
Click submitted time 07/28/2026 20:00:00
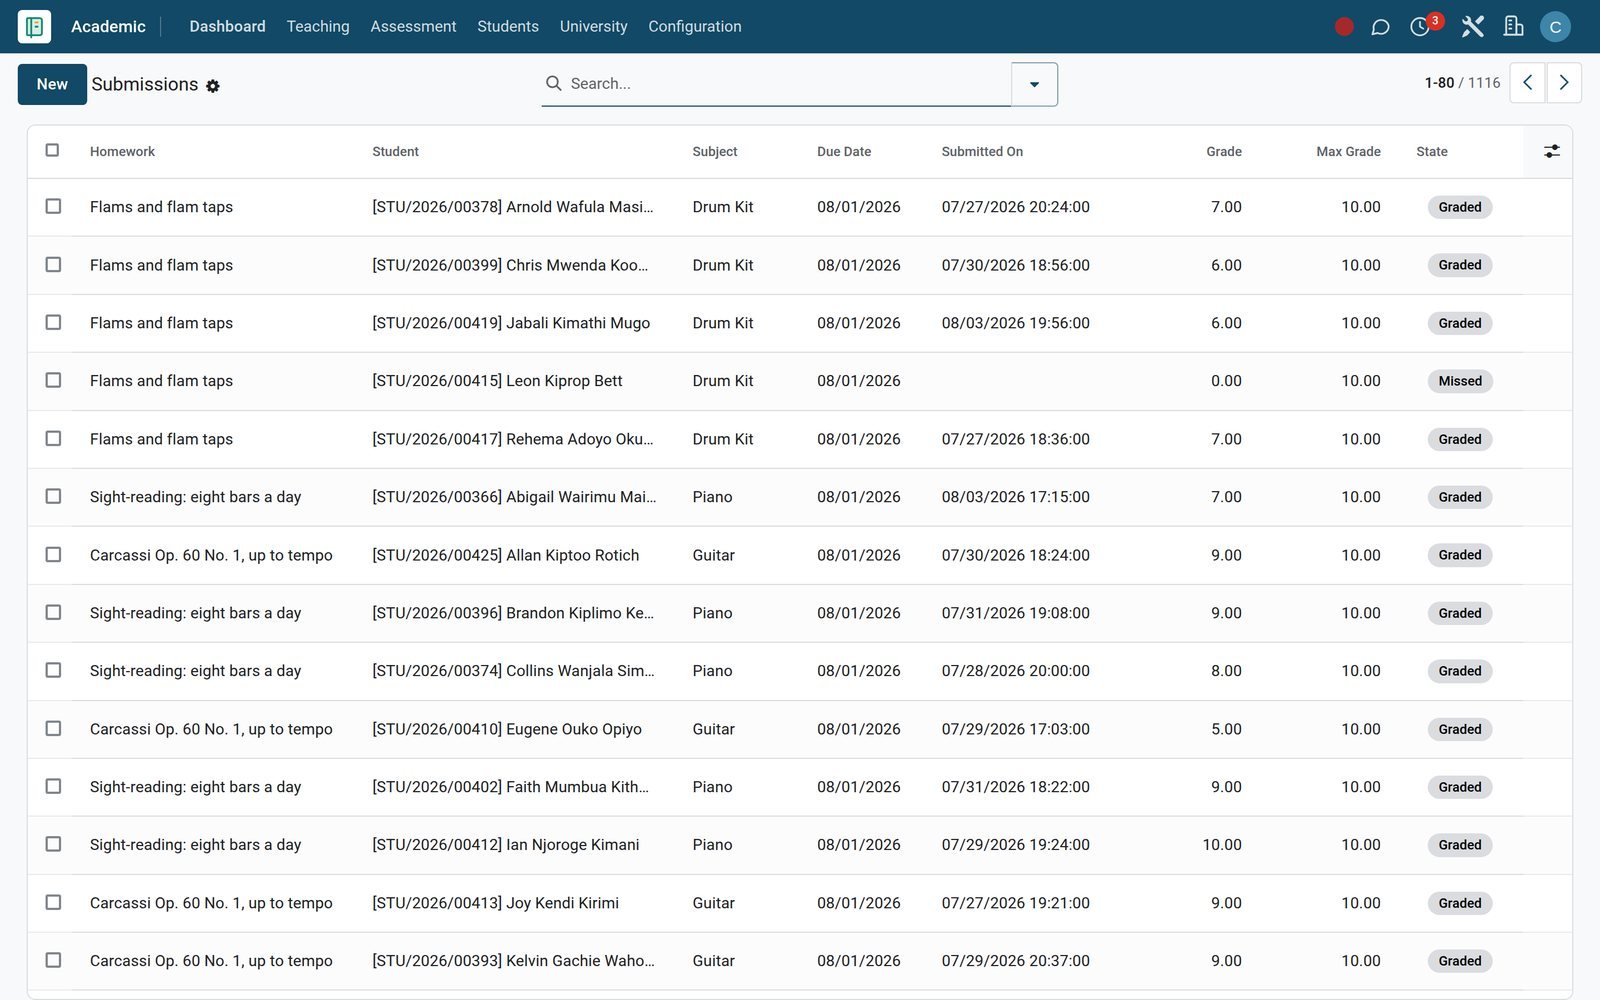1016,671
